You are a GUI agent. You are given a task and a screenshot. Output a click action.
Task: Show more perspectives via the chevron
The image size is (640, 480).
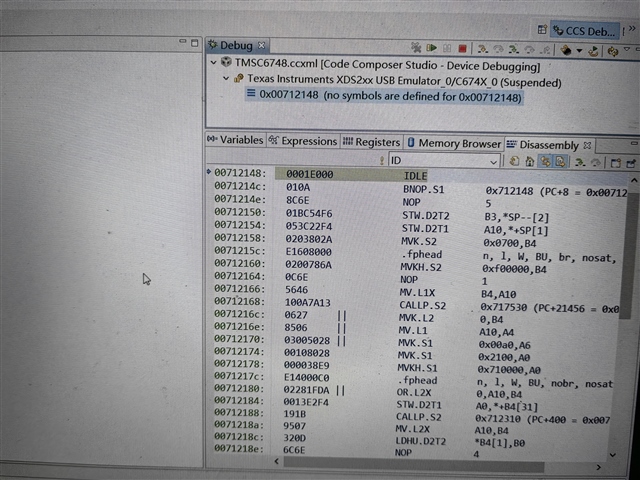coord(632,29)
